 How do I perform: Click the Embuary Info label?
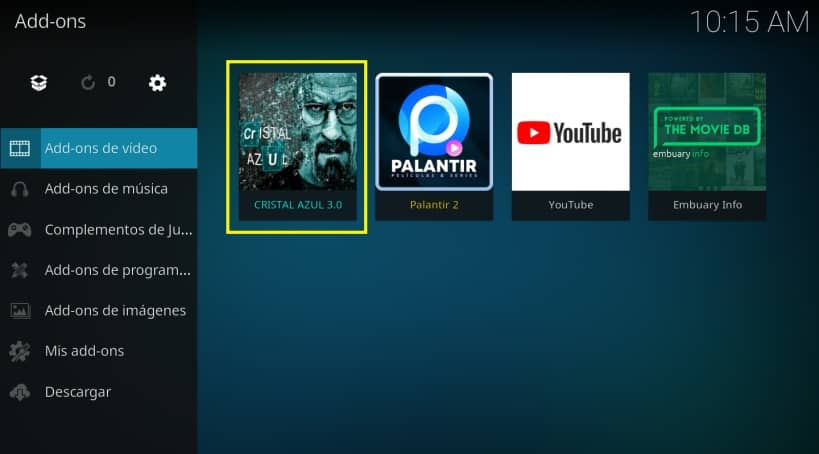707,205
